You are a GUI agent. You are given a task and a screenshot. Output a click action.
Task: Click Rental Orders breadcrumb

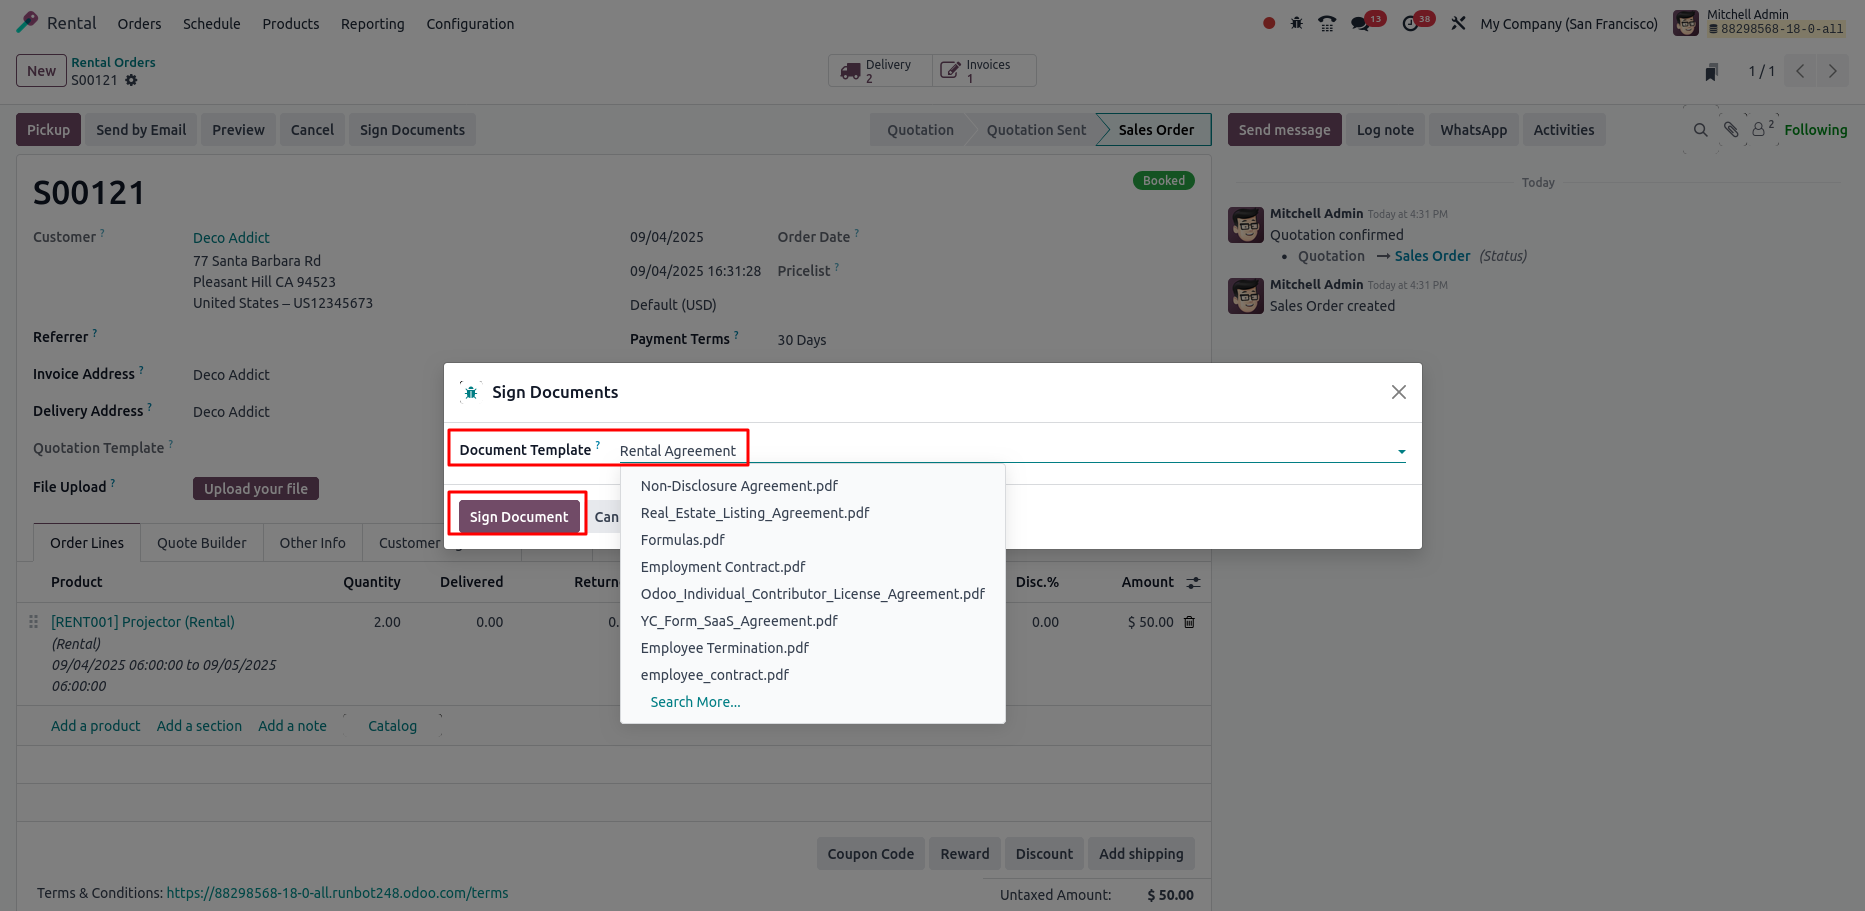tap(113, 62)
